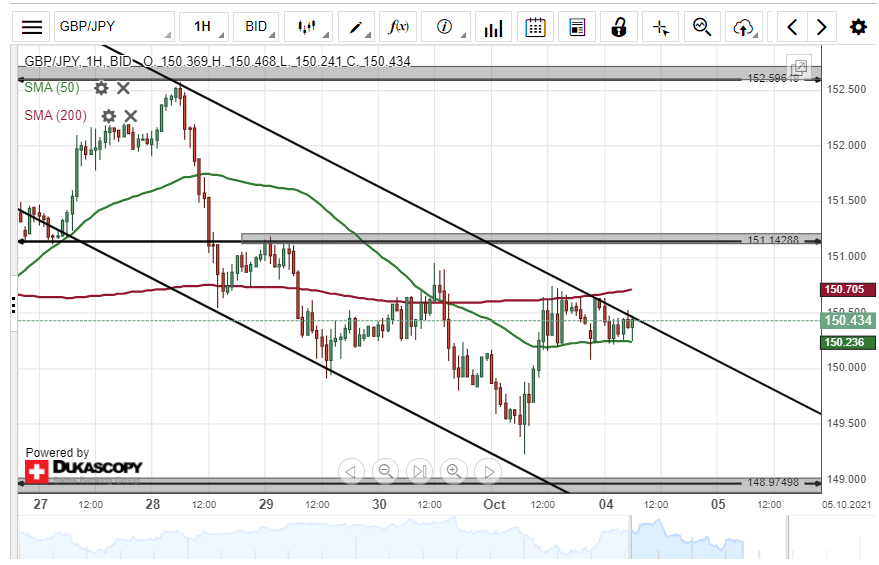Click the 05.10.2021 date label
The height and width of the screenshot is (565, 879).
click(847, 504)
